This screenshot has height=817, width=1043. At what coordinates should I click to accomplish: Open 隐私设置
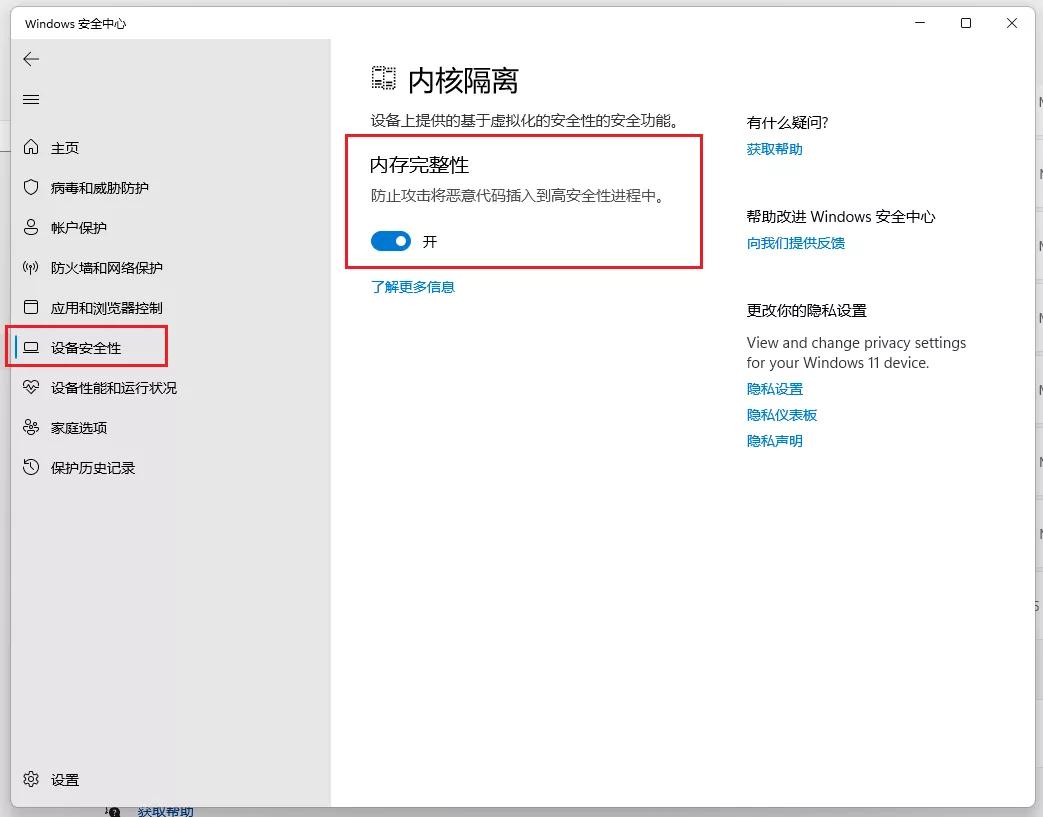tap(775, 389)
